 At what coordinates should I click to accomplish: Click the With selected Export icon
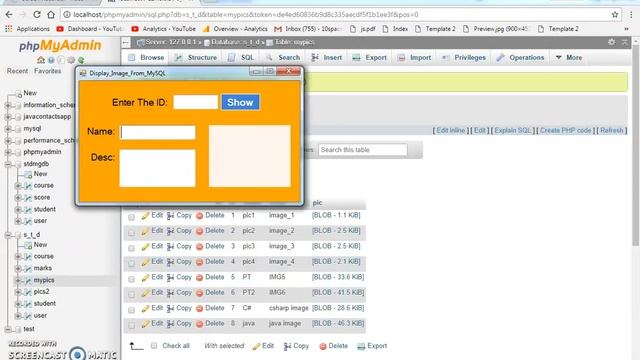361,346
